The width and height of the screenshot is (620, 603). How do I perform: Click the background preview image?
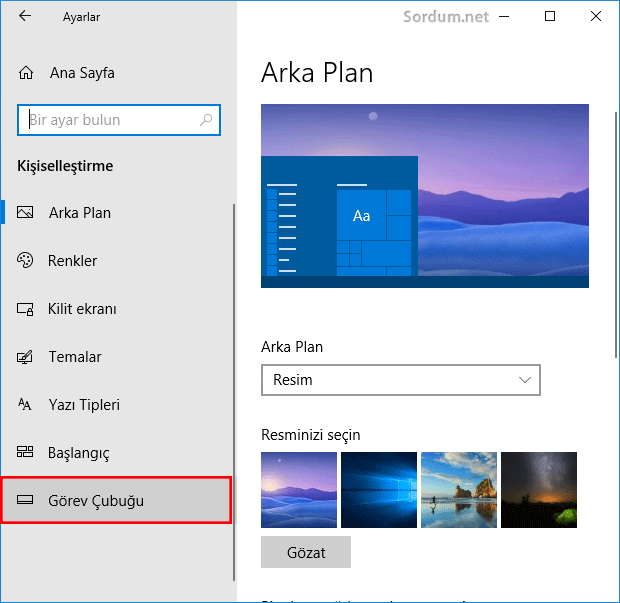pos(425,196)
